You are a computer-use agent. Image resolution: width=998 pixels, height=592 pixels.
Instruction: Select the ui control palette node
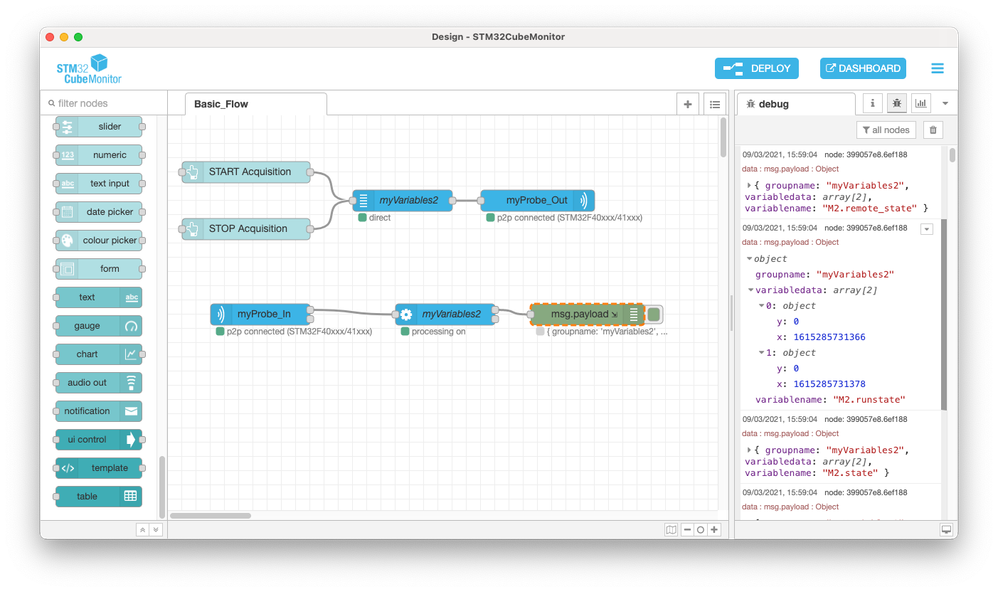[x=99, y=439]
